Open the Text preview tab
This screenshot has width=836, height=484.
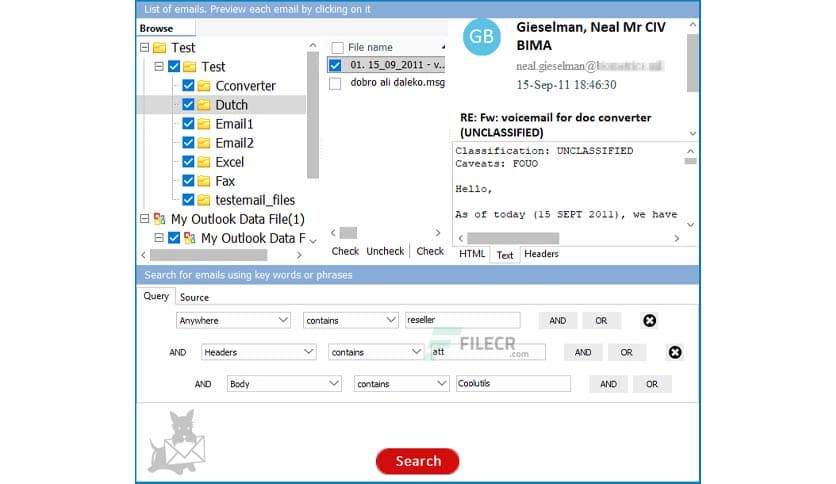click(x=504, y=255)
